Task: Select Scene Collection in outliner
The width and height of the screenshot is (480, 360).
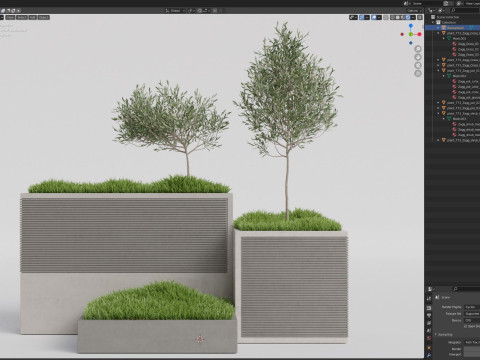Action: pos(448,17)
